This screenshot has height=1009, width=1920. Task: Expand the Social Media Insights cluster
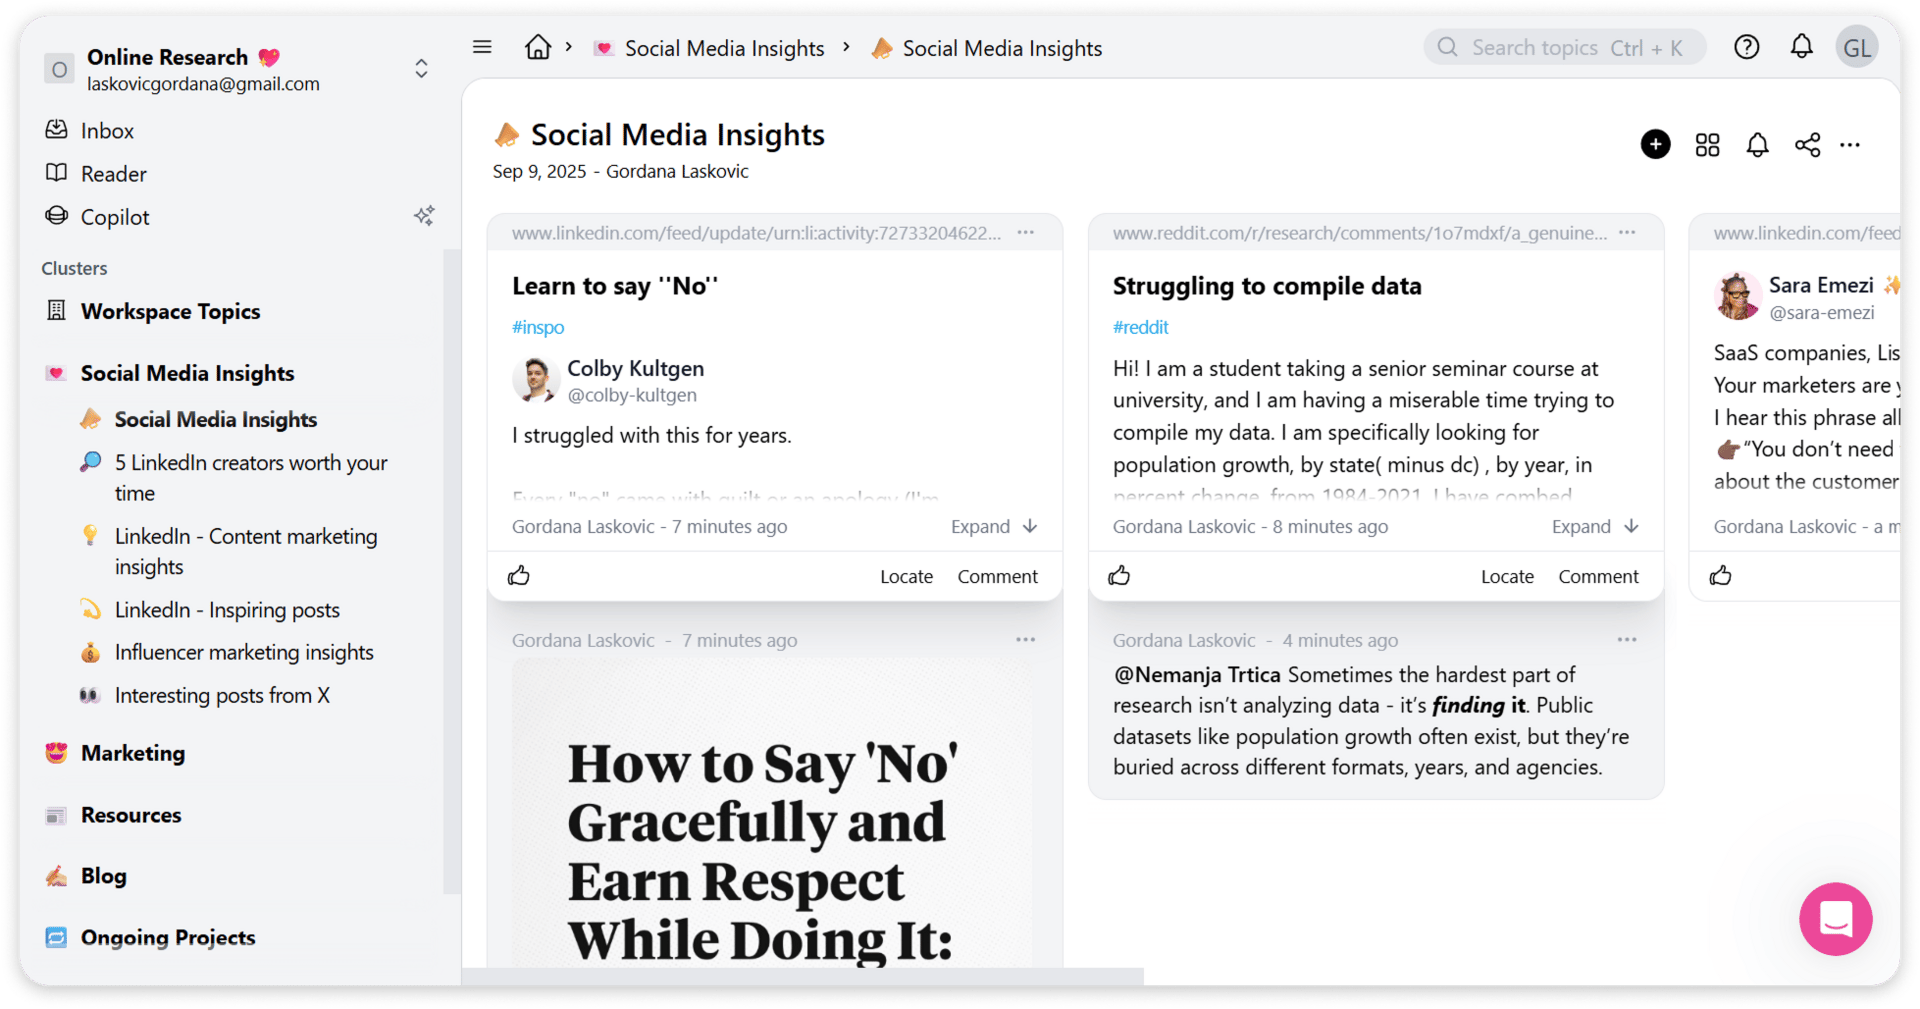(187, 373)
